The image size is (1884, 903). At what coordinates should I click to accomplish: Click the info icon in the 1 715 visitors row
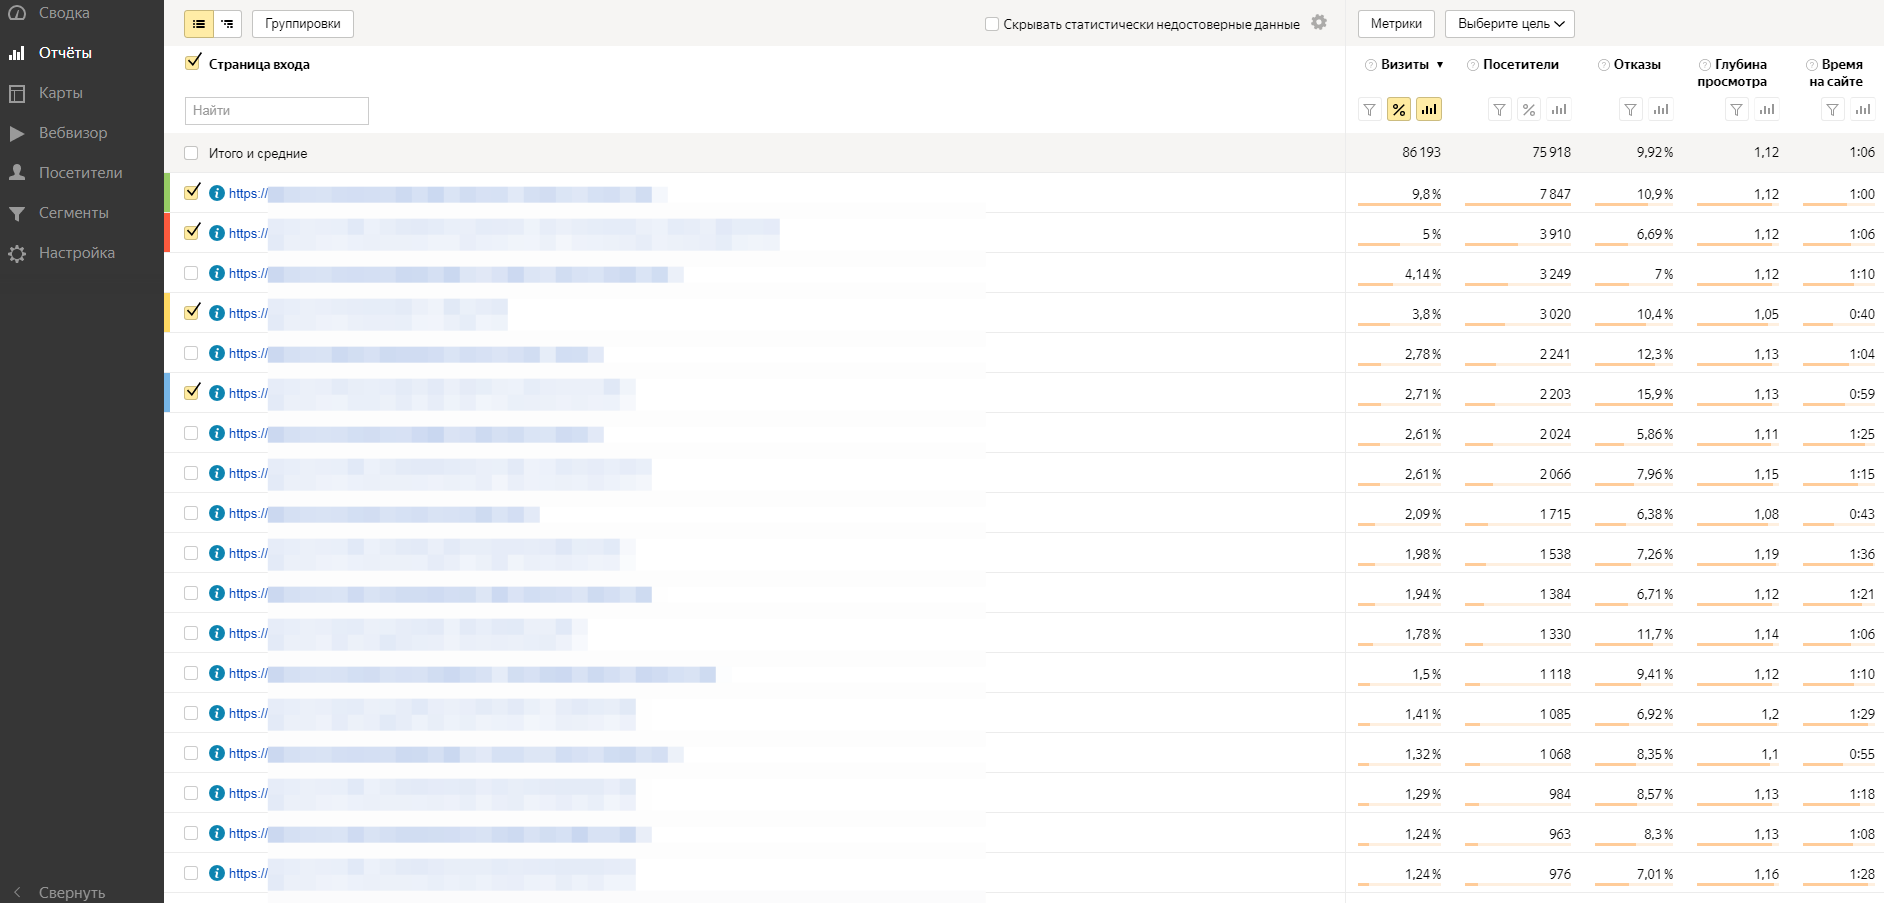click(217, 513)
